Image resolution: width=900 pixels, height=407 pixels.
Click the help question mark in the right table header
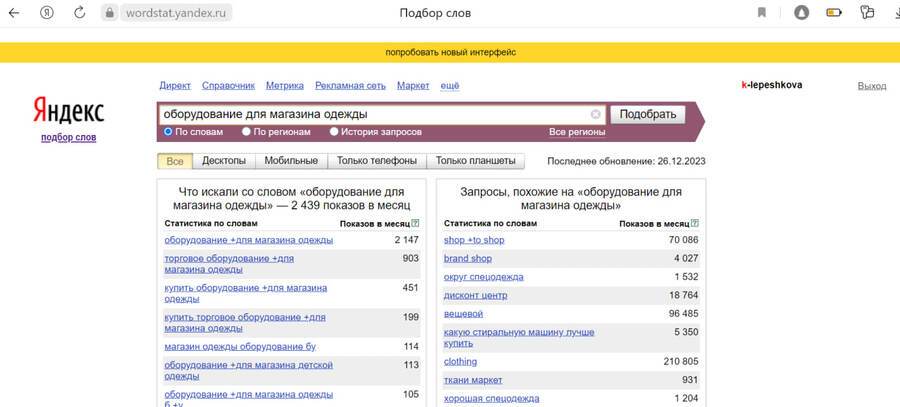tap(695, 223)
